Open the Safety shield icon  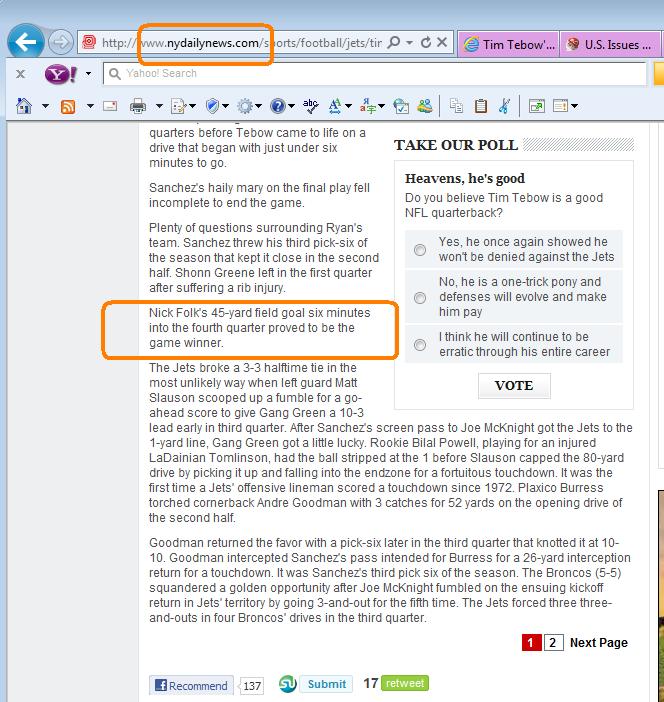tap(212, 106)
